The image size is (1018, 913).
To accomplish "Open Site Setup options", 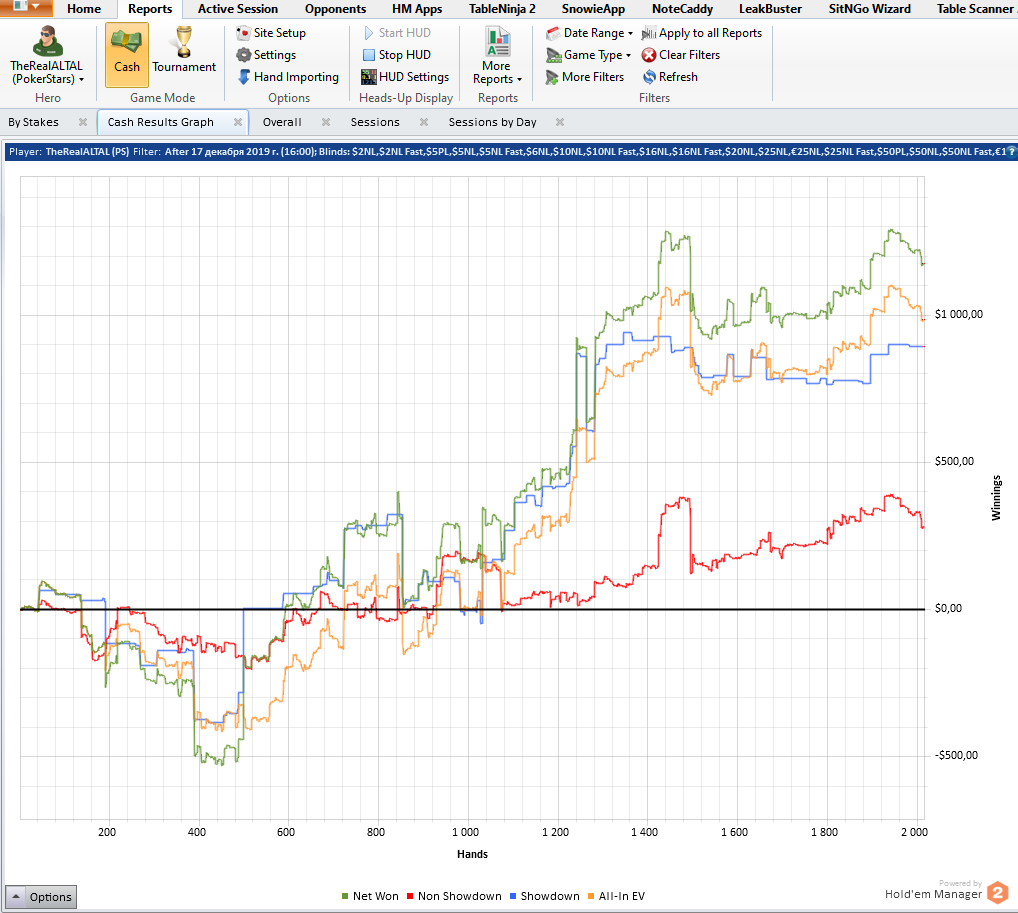I will coord(271,33).
